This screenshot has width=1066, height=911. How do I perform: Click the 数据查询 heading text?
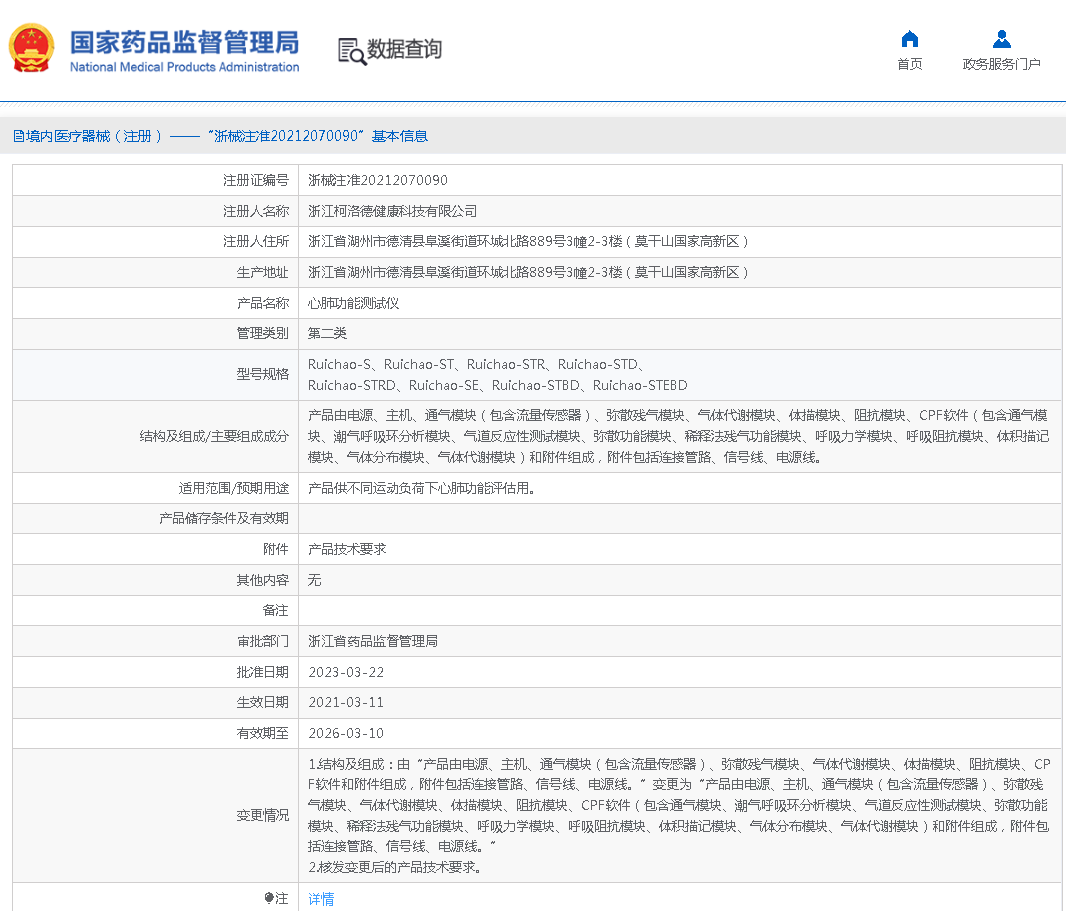point(404,49)
